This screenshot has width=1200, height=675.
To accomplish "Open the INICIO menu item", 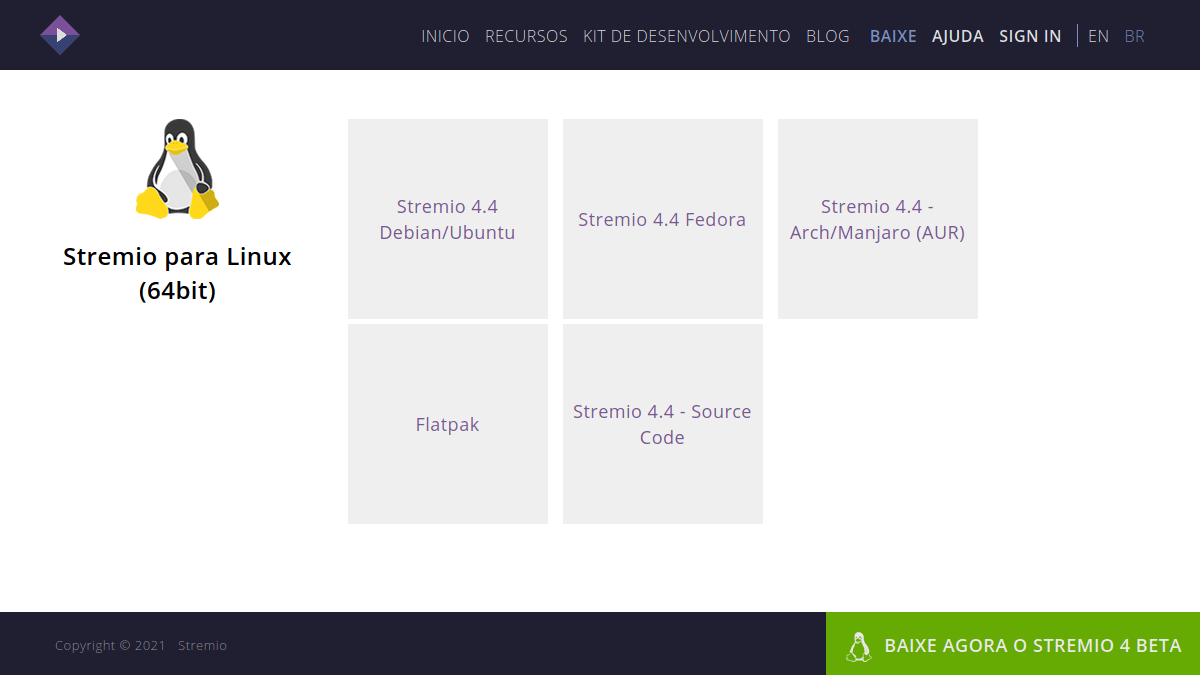I will [445, 36].
